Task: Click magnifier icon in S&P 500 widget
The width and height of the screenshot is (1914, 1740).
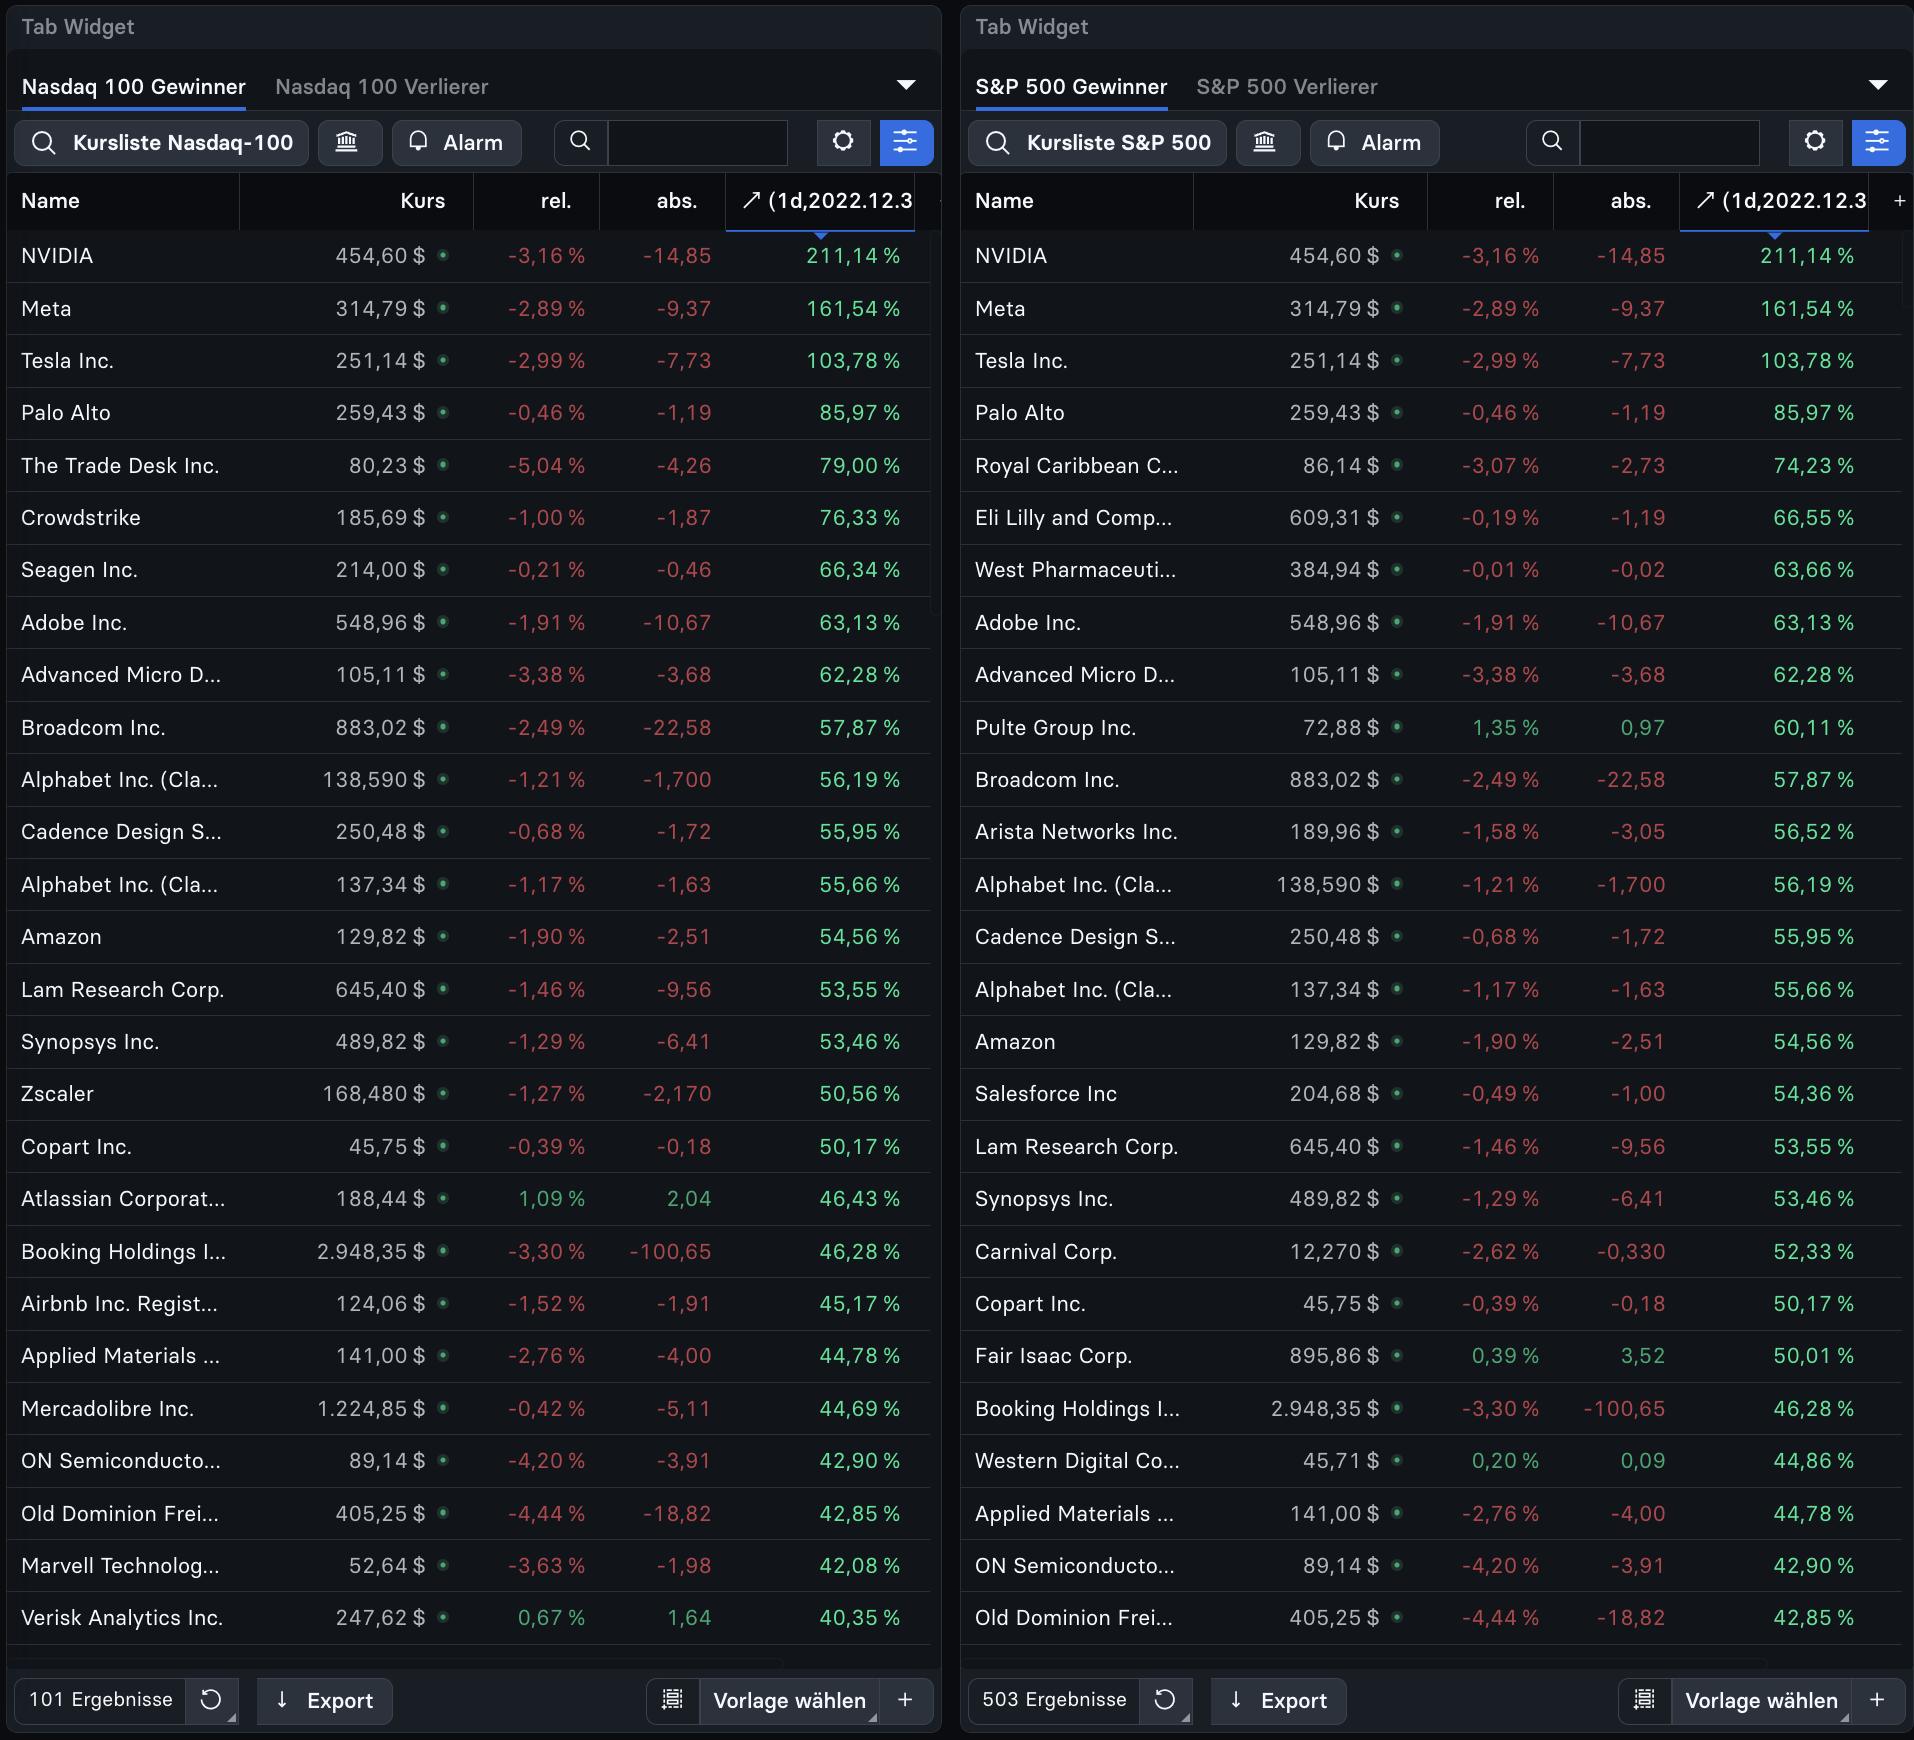Action: [x=1552, y=143]
